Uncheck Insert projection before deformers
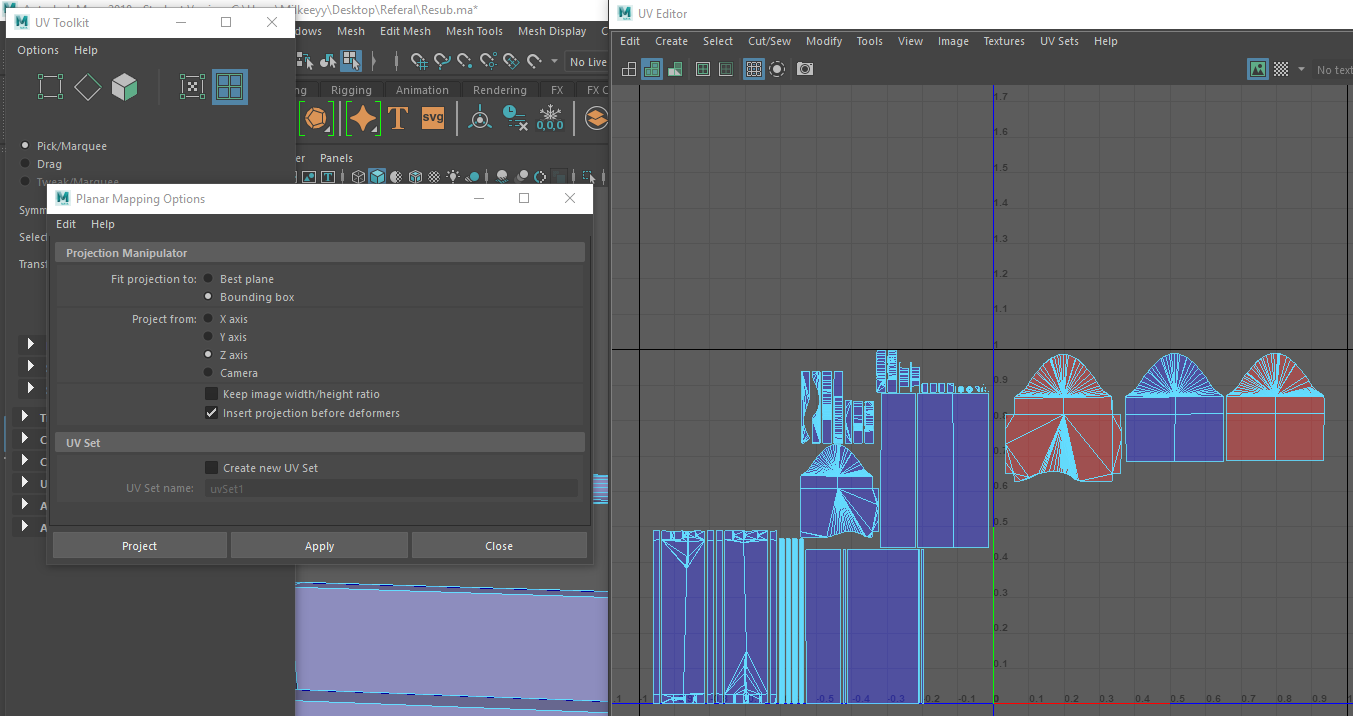Viewport: 1353px width, 716px height. coord(211,413)
